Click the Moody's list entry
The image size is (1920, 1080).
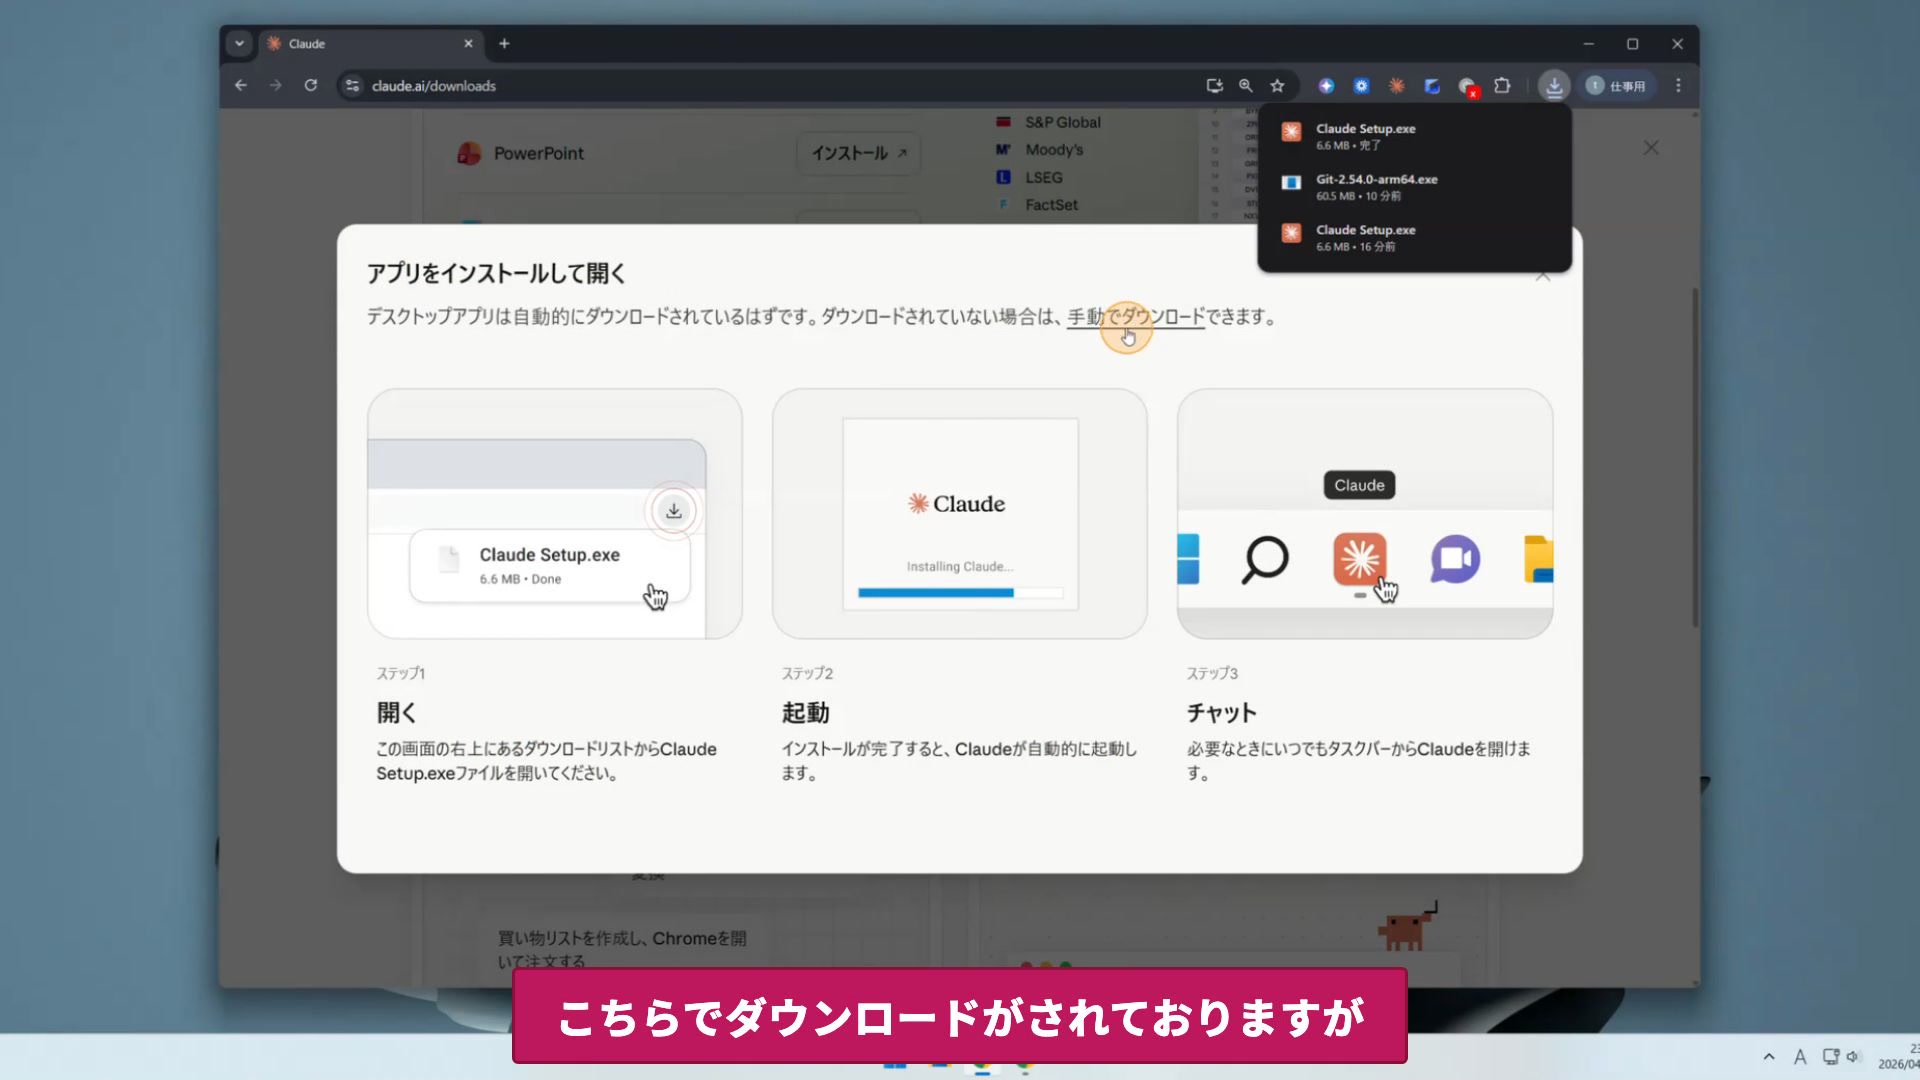pos(1054,150)
